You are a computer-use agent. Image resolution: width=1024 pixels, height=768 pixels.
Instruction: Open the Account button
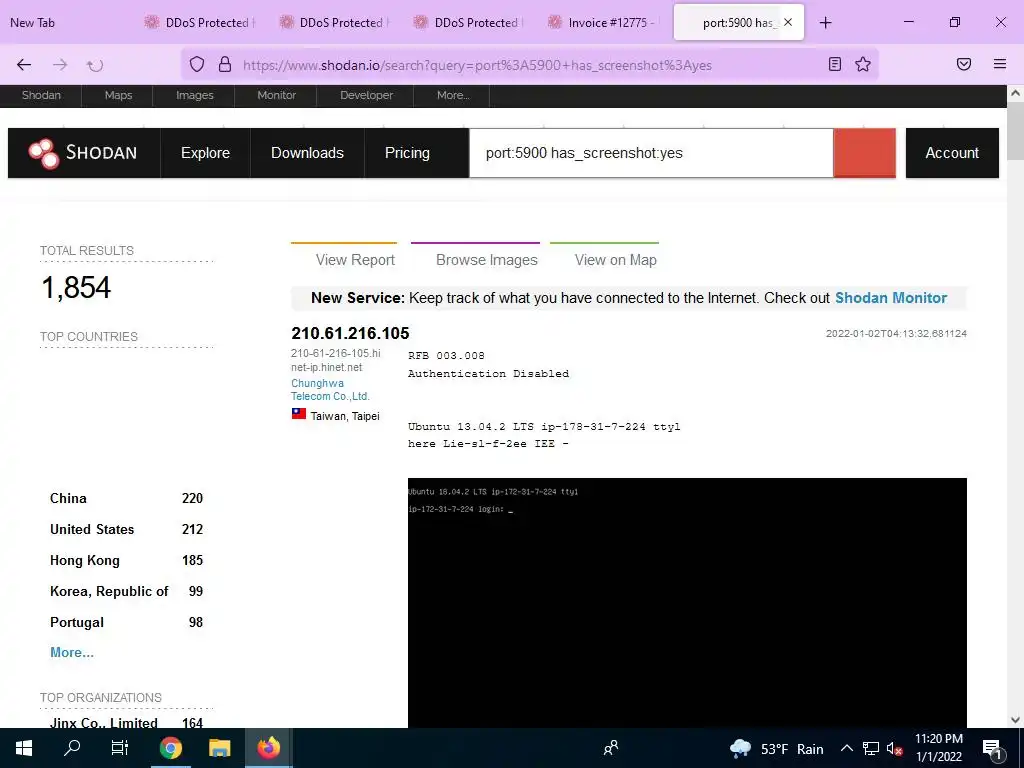pos(952,153)
